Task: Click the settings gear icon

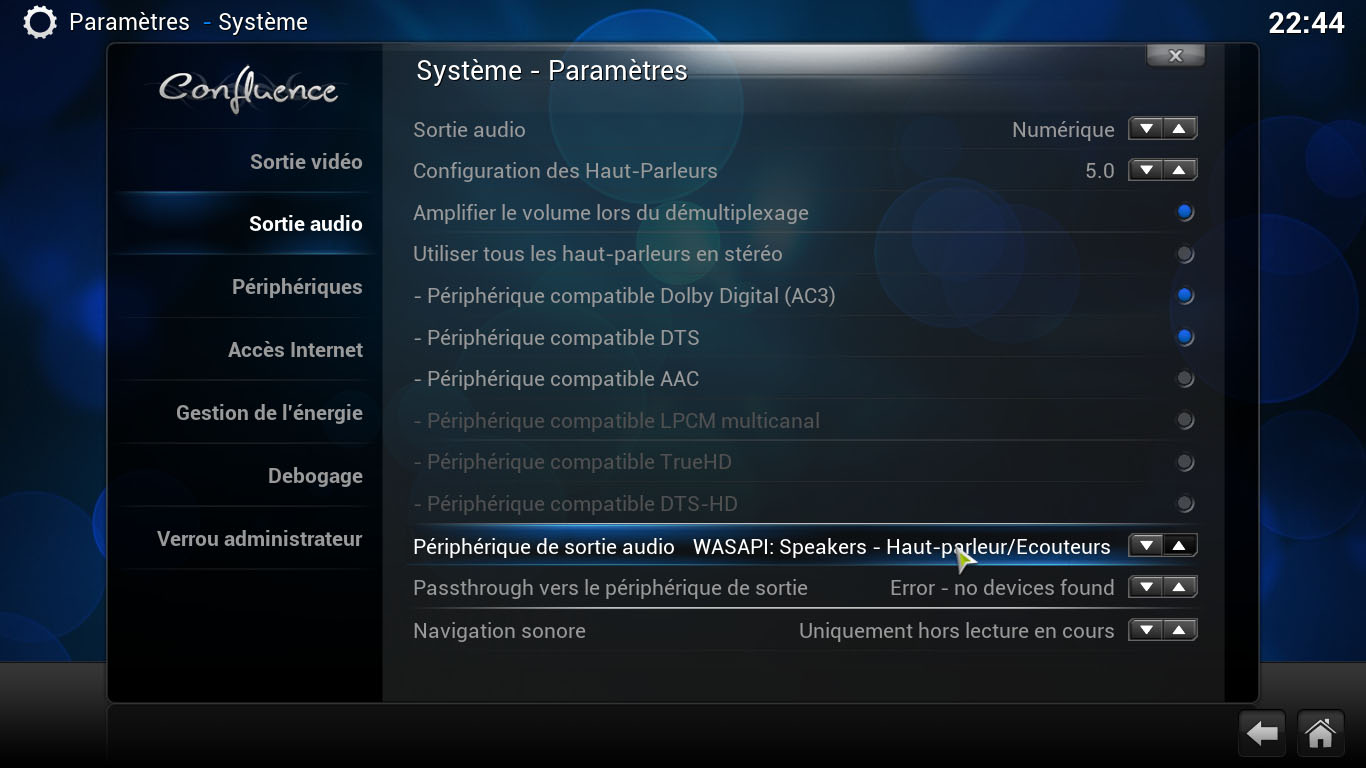Action: (39, 22)
